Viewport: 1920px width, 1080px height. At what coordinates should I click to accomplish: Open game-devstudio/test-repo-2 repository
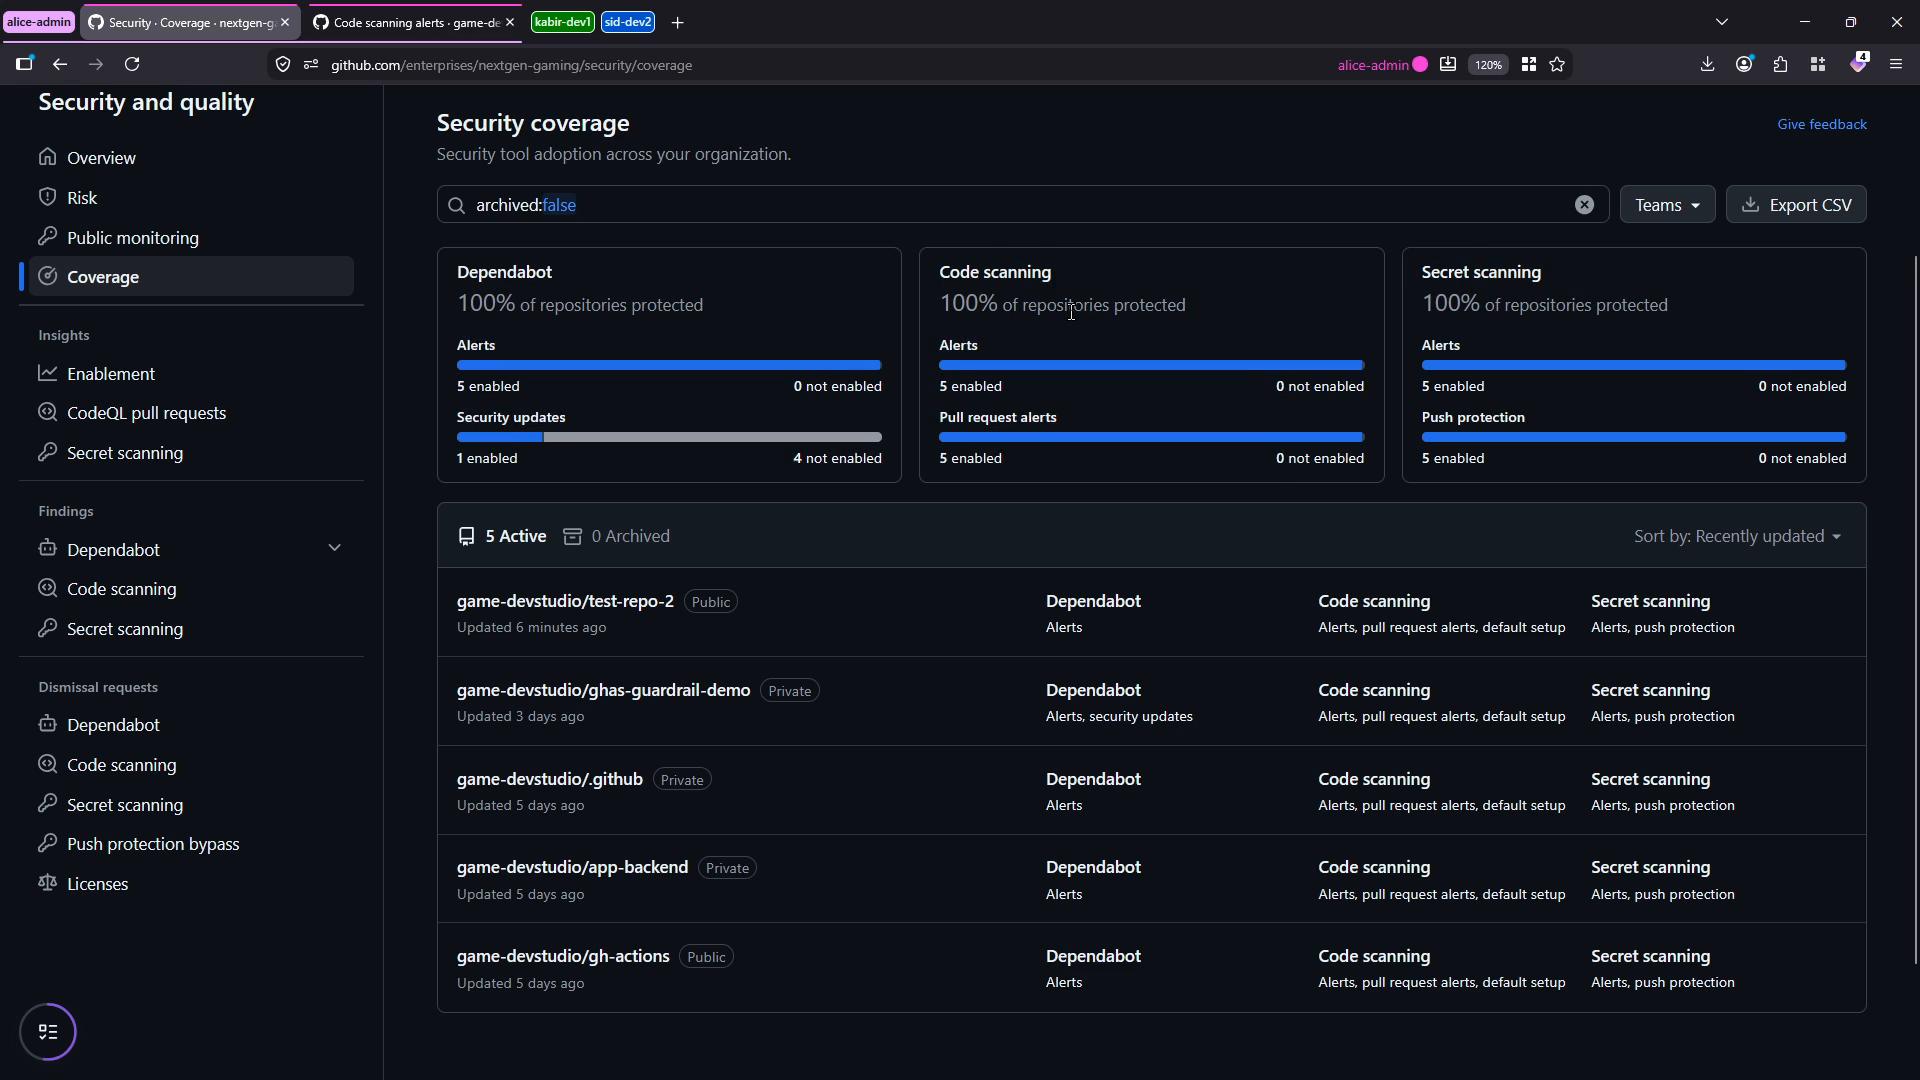click(x=565, y=602)
